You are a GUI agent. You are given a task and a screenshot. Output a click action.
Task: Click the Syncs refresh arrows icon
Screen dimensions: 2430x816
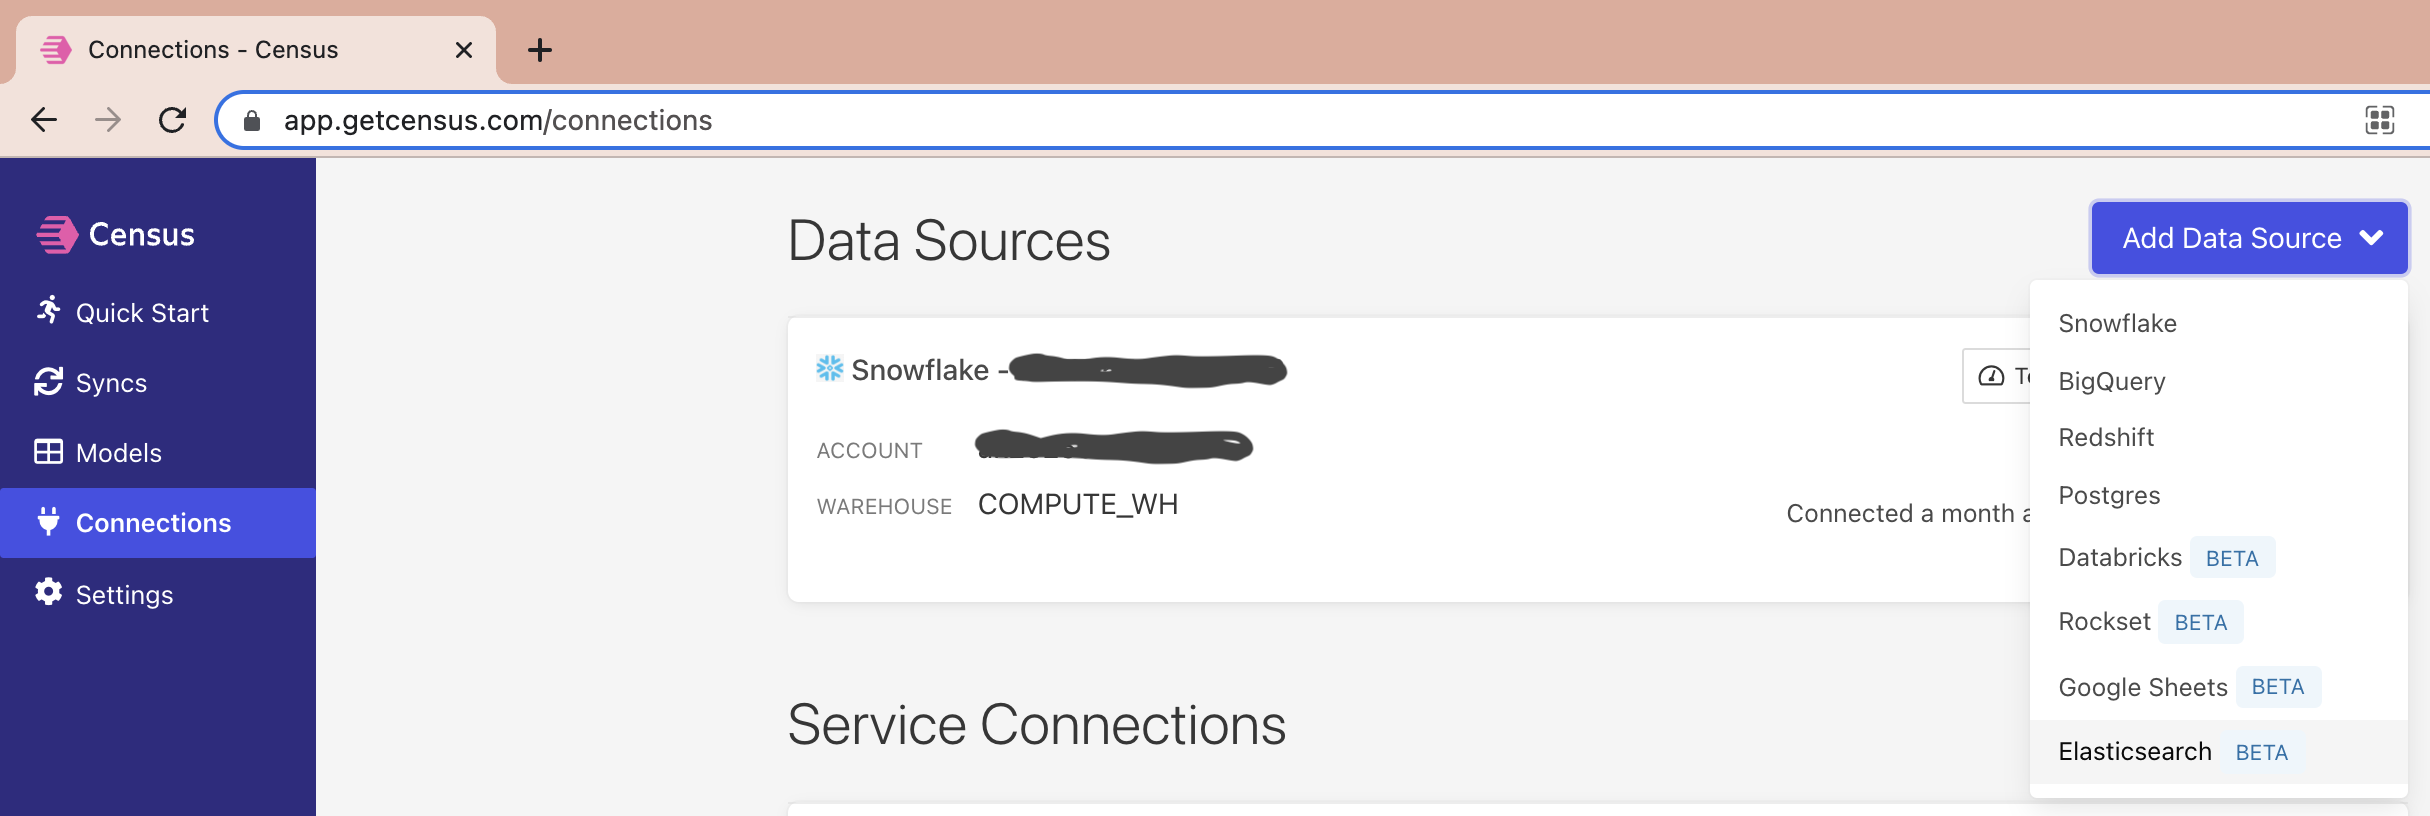coord(48,382)
